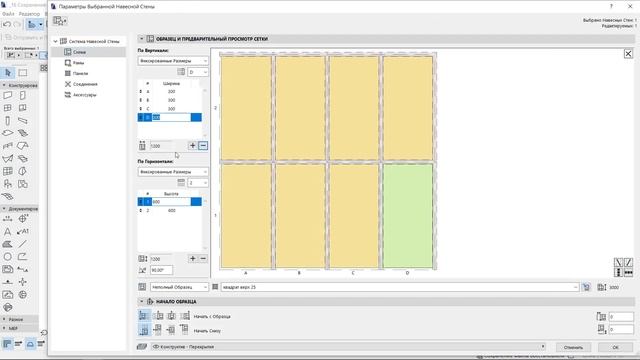Select row 2 height value 600

171,211
